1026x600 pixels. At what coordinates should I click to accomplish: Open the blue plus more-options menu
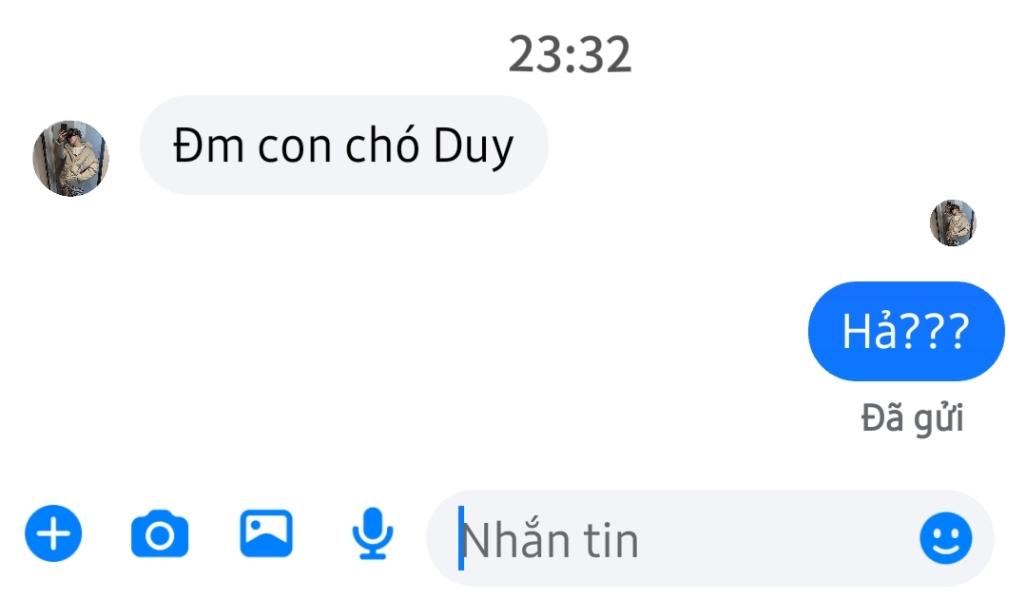point(53,533)
